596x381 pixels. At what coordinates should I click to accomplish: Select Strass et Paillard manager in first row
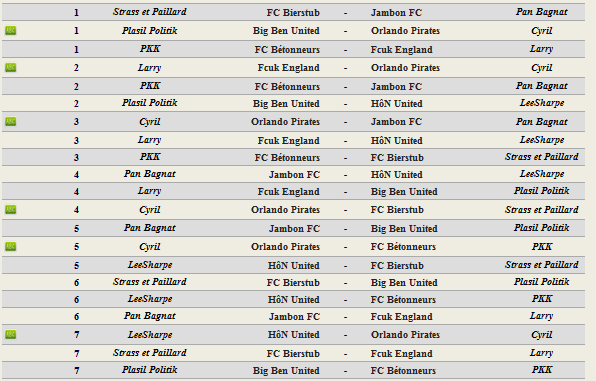(150, 12)
